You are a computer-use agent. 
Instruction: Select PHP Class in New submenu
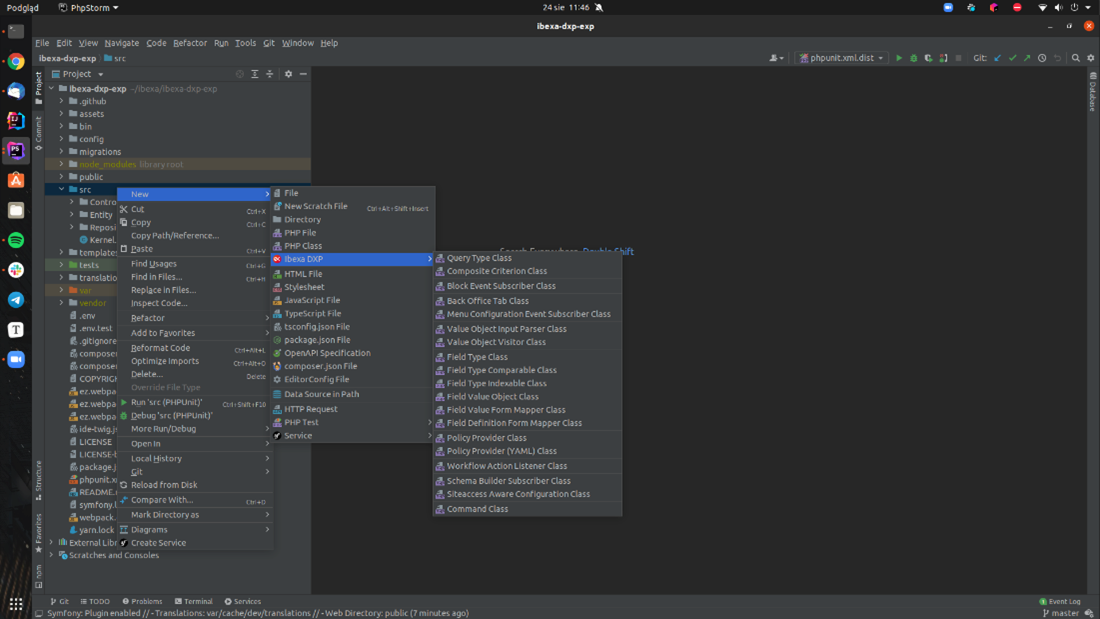click(352, 246)
